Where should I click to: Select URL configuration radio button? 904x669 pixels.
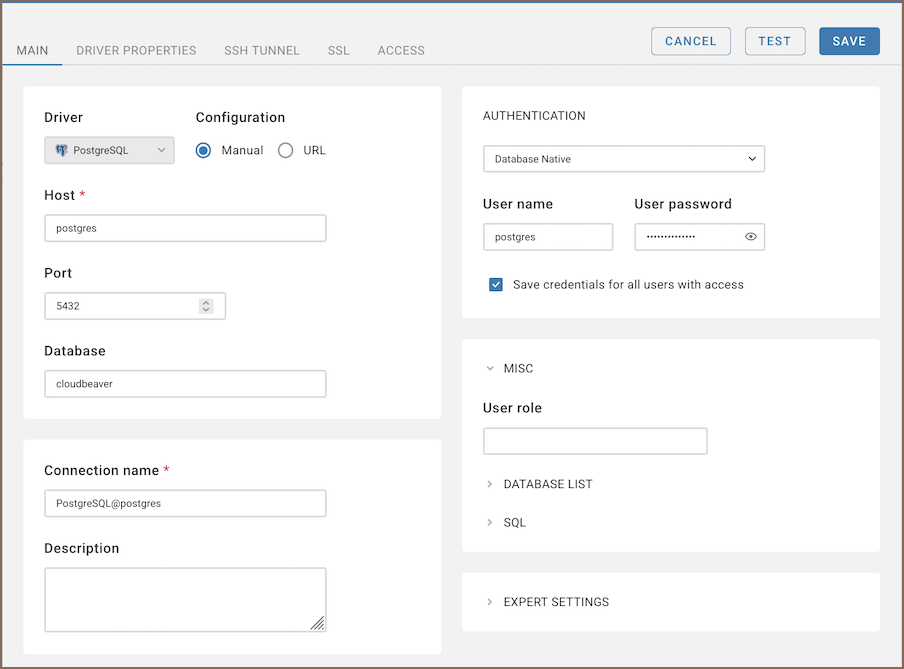point(286,150)
